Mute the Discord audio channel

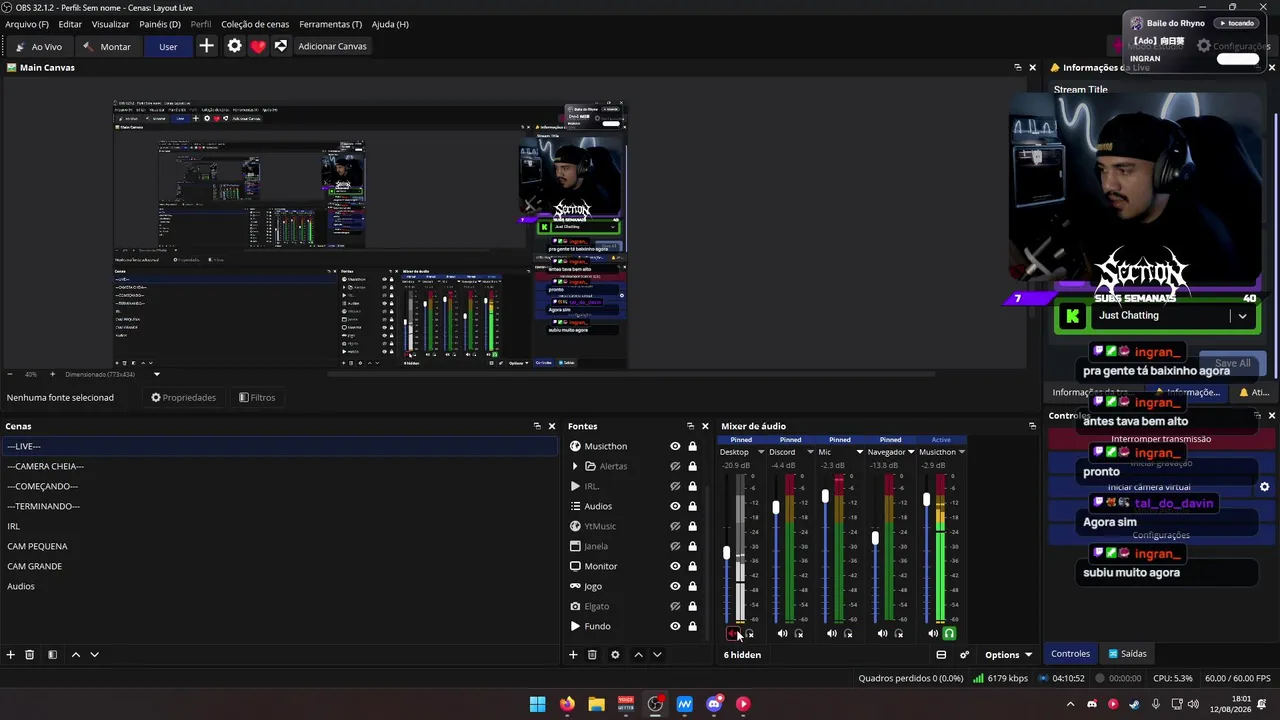coord(782,634)
